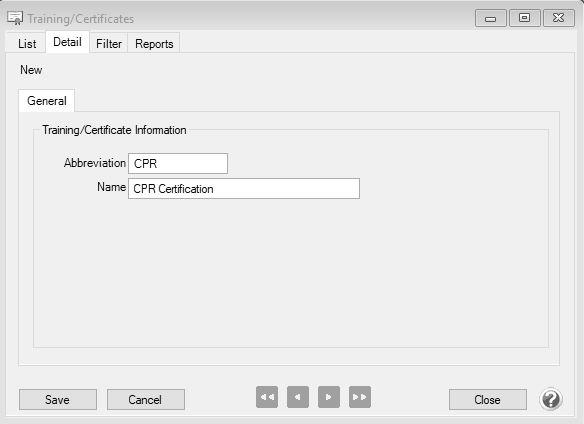Image resolution: width=584 pixels, height=424 pixels.
Task: Click into the Abbreviation field containing CPR
Action: [x=178, y=164]
